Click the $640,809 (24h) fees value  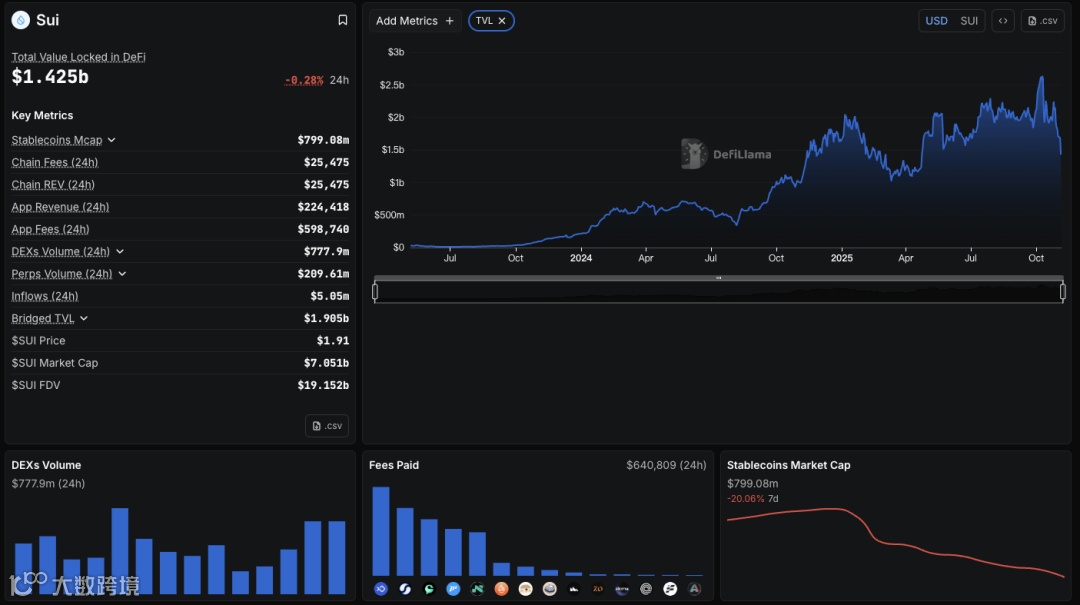(x=666, y=465)
